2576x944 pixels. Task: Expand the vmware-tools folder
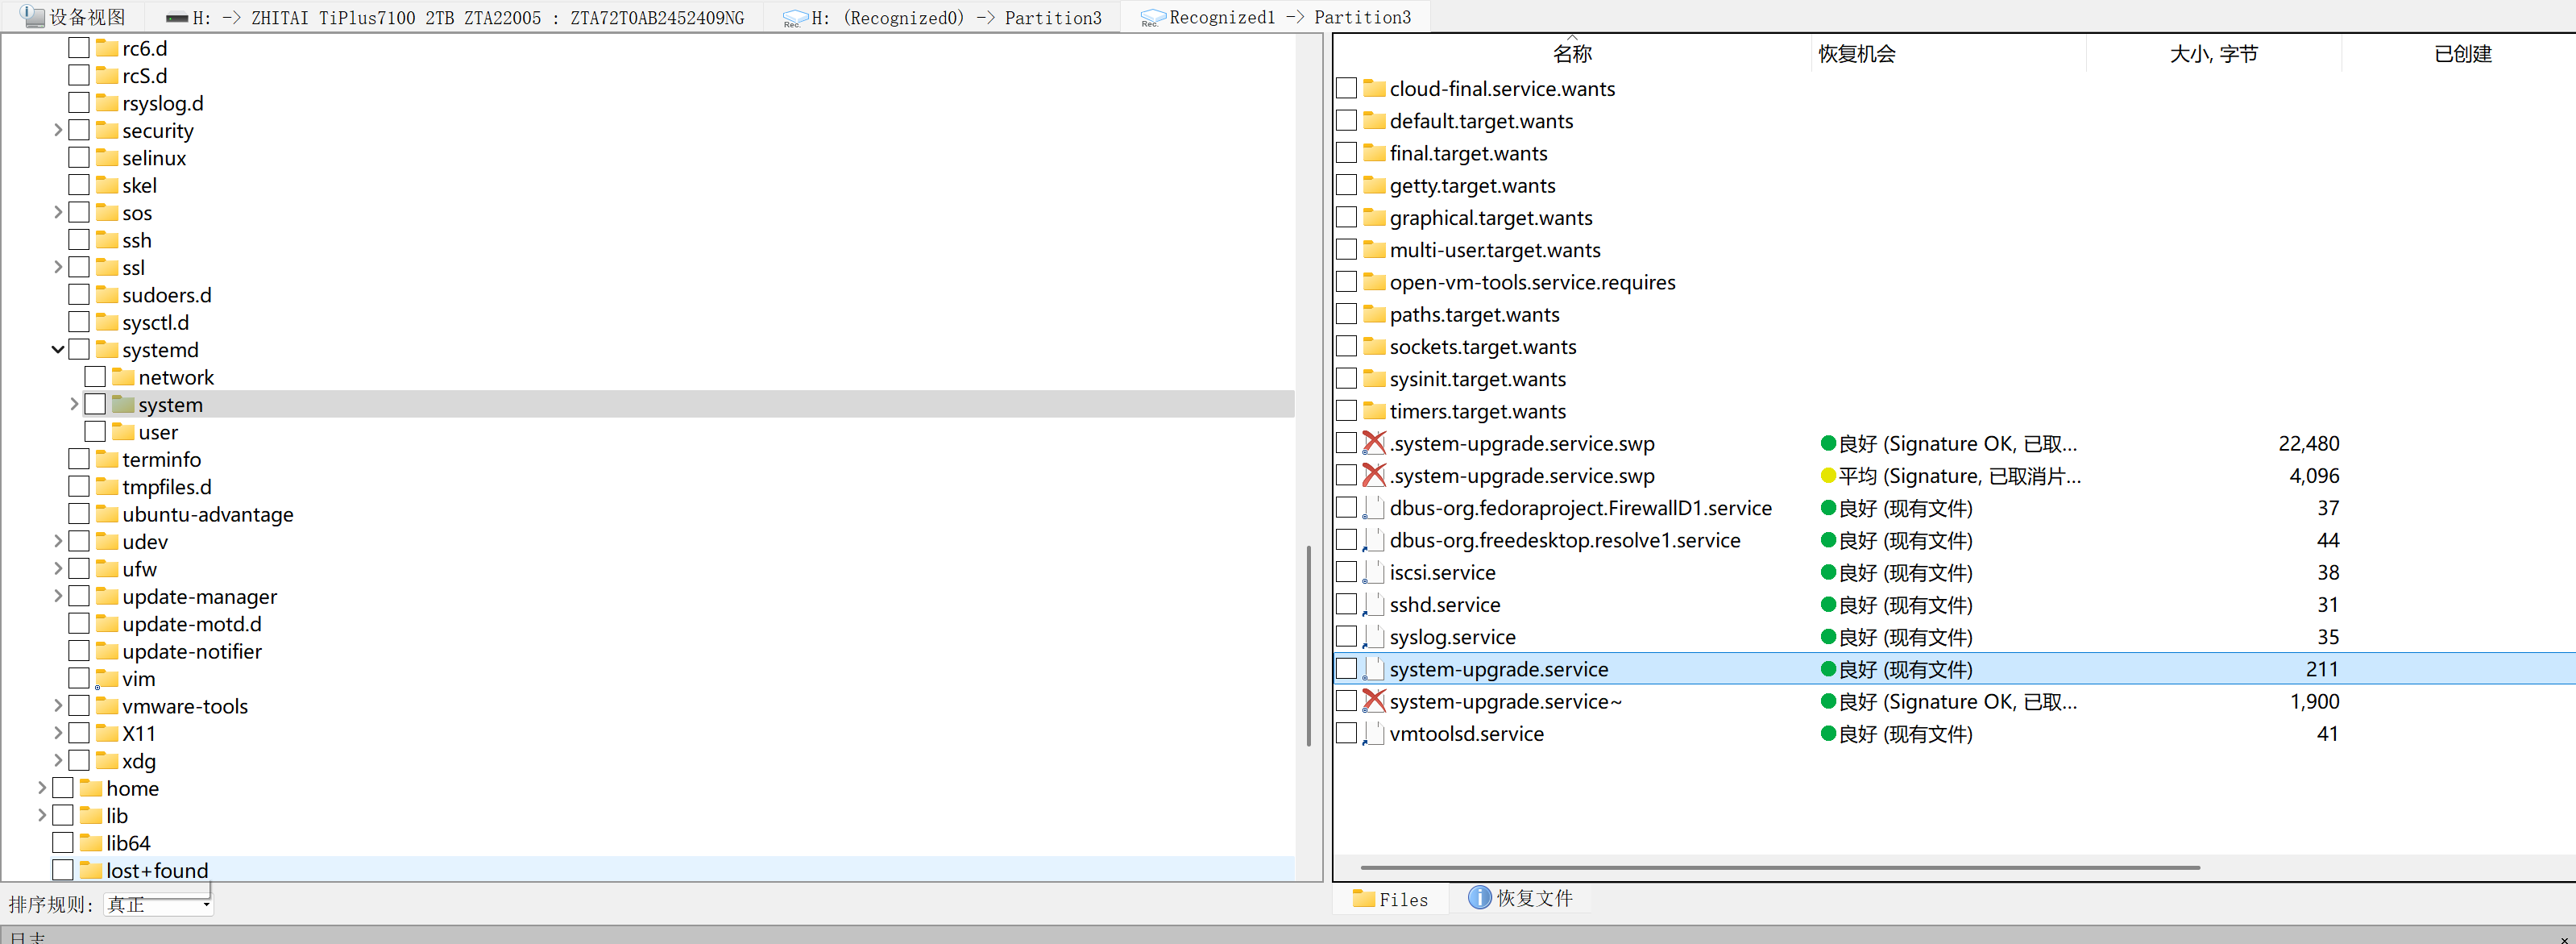pyautogui.click(x=58, y=706)
